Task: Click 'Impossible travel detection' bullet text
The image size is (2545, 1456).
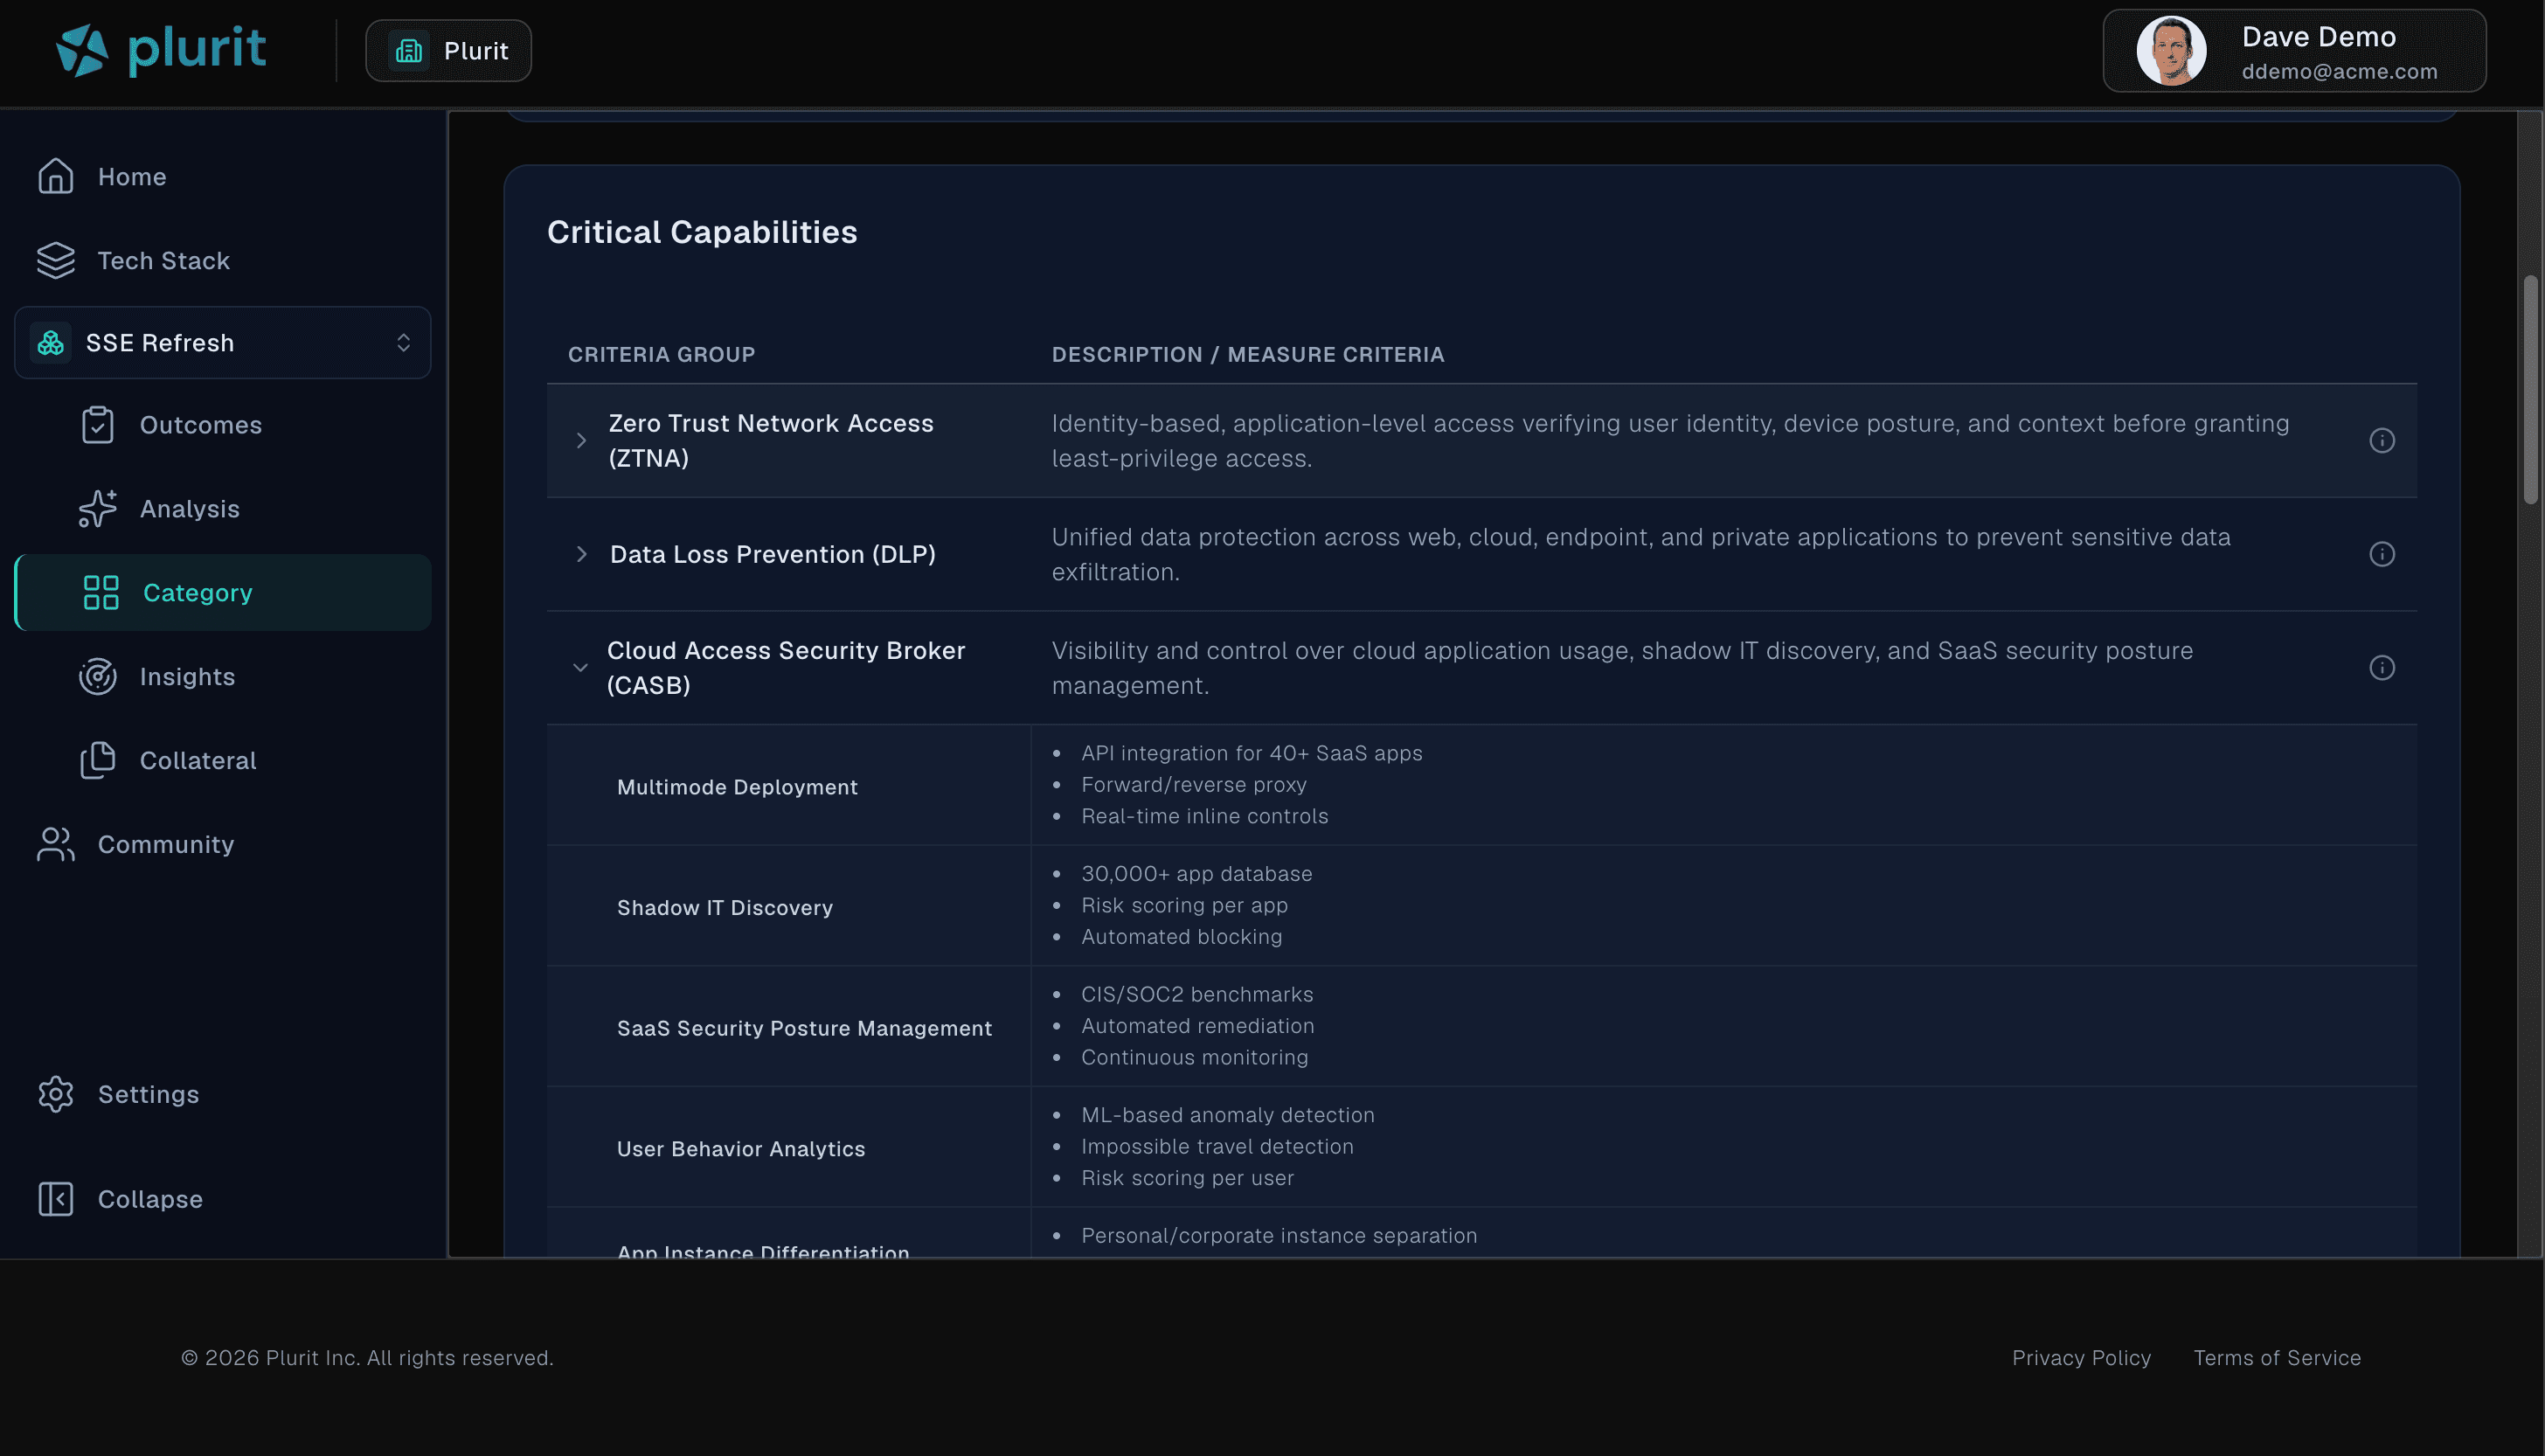Action: coord(1217,1147)
